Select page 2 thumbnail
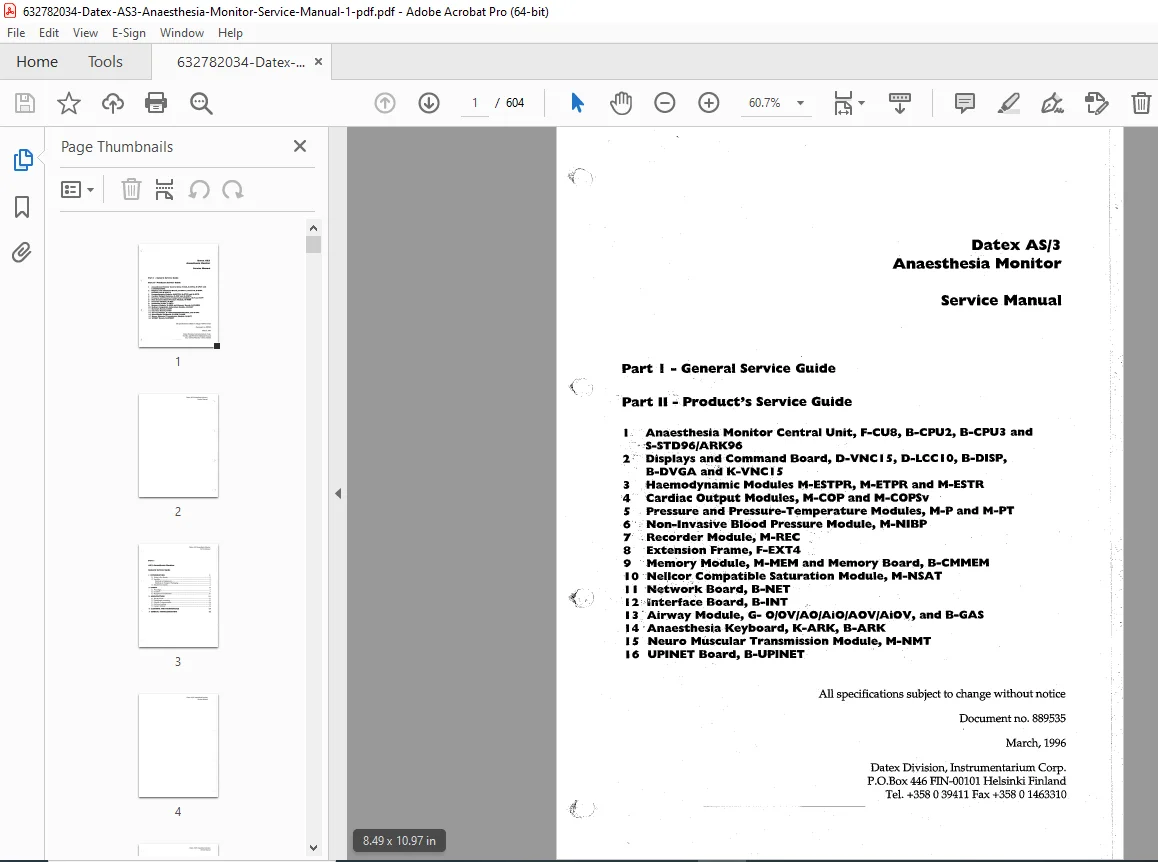Viewport: 1158px width, 862px height. pos(178,445)
